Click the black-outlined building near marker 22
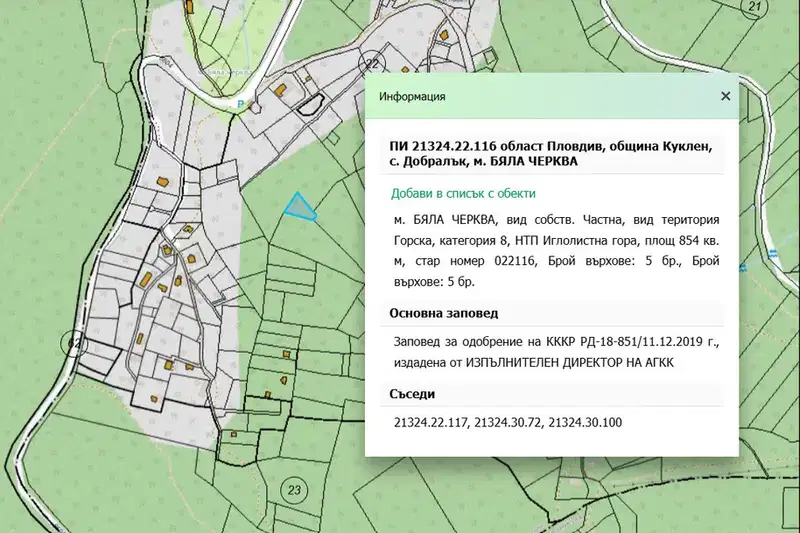 [311, 104]
